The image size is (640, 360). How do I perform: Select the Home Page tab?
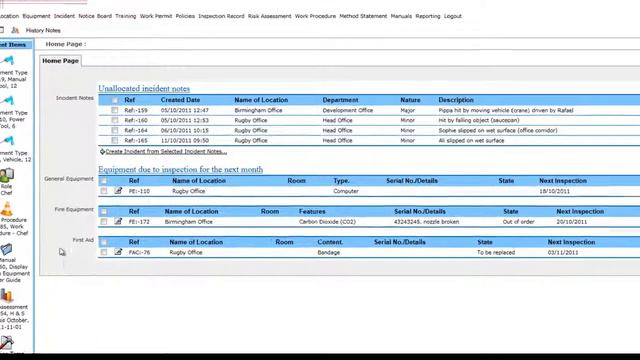(x=60, y=61)
